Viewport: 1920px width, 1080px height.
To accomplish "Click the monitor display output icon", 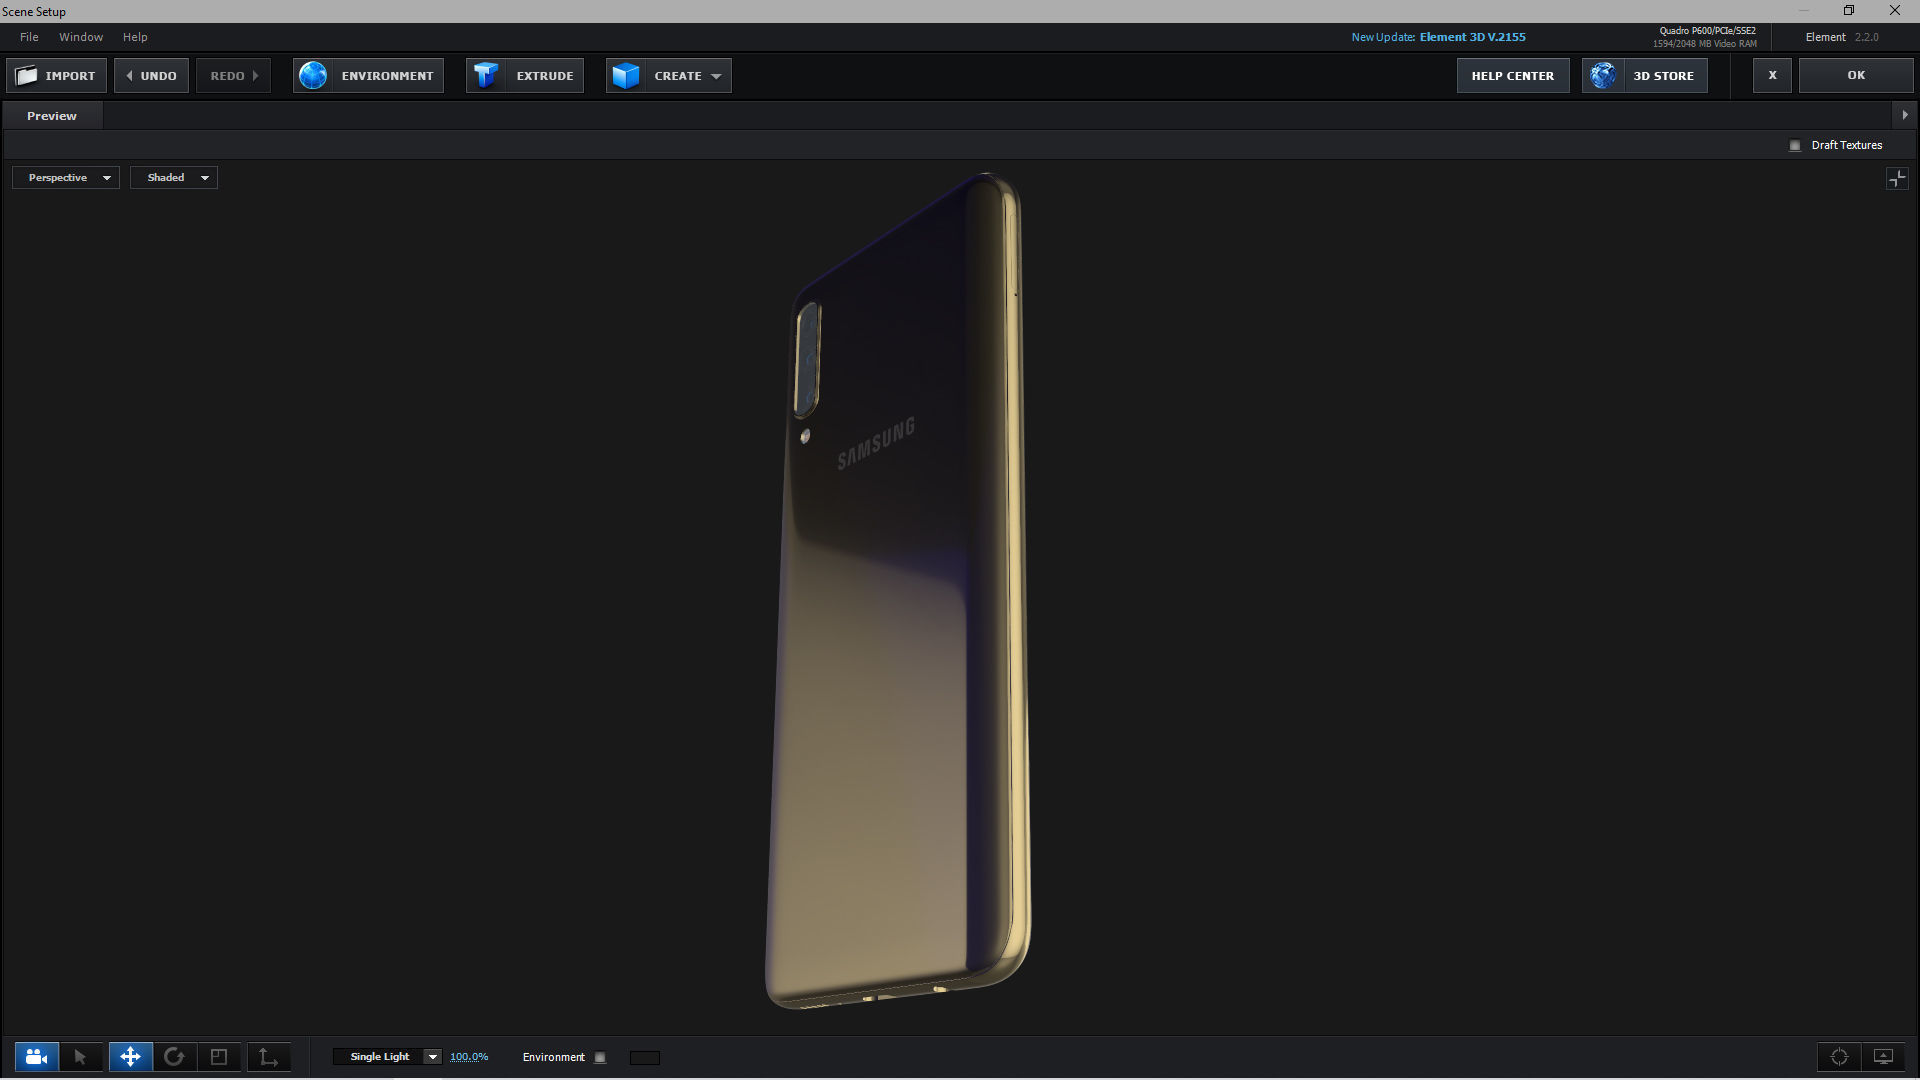I will pyautogui.click(x=1883, y=1057).
